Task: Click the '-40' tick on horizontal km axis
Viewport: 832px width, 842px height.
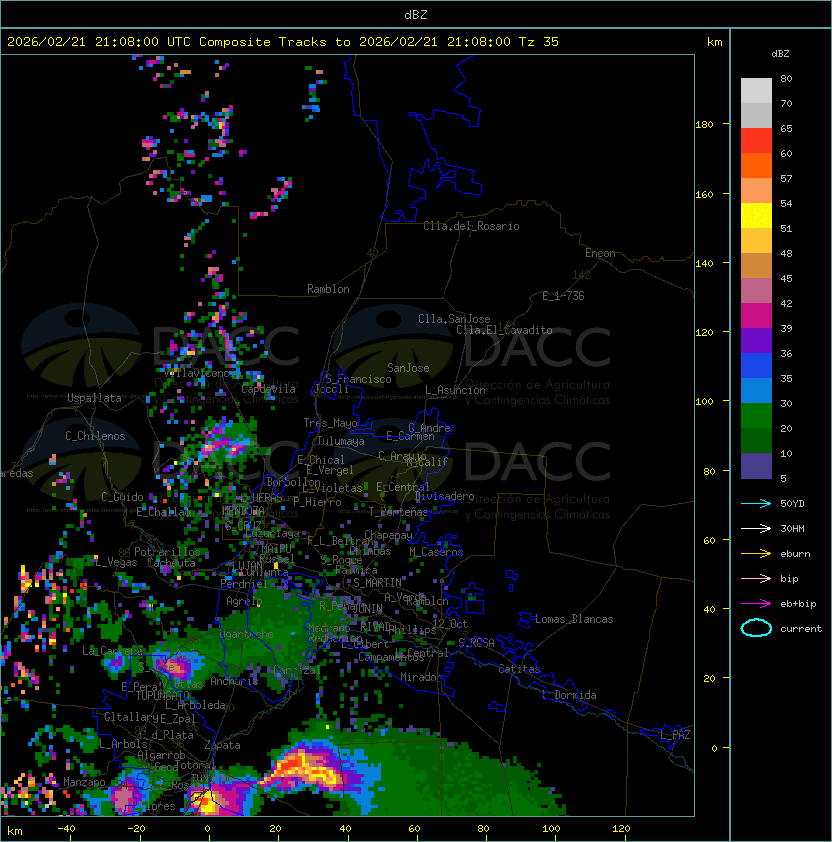Action: pos(66,829)
